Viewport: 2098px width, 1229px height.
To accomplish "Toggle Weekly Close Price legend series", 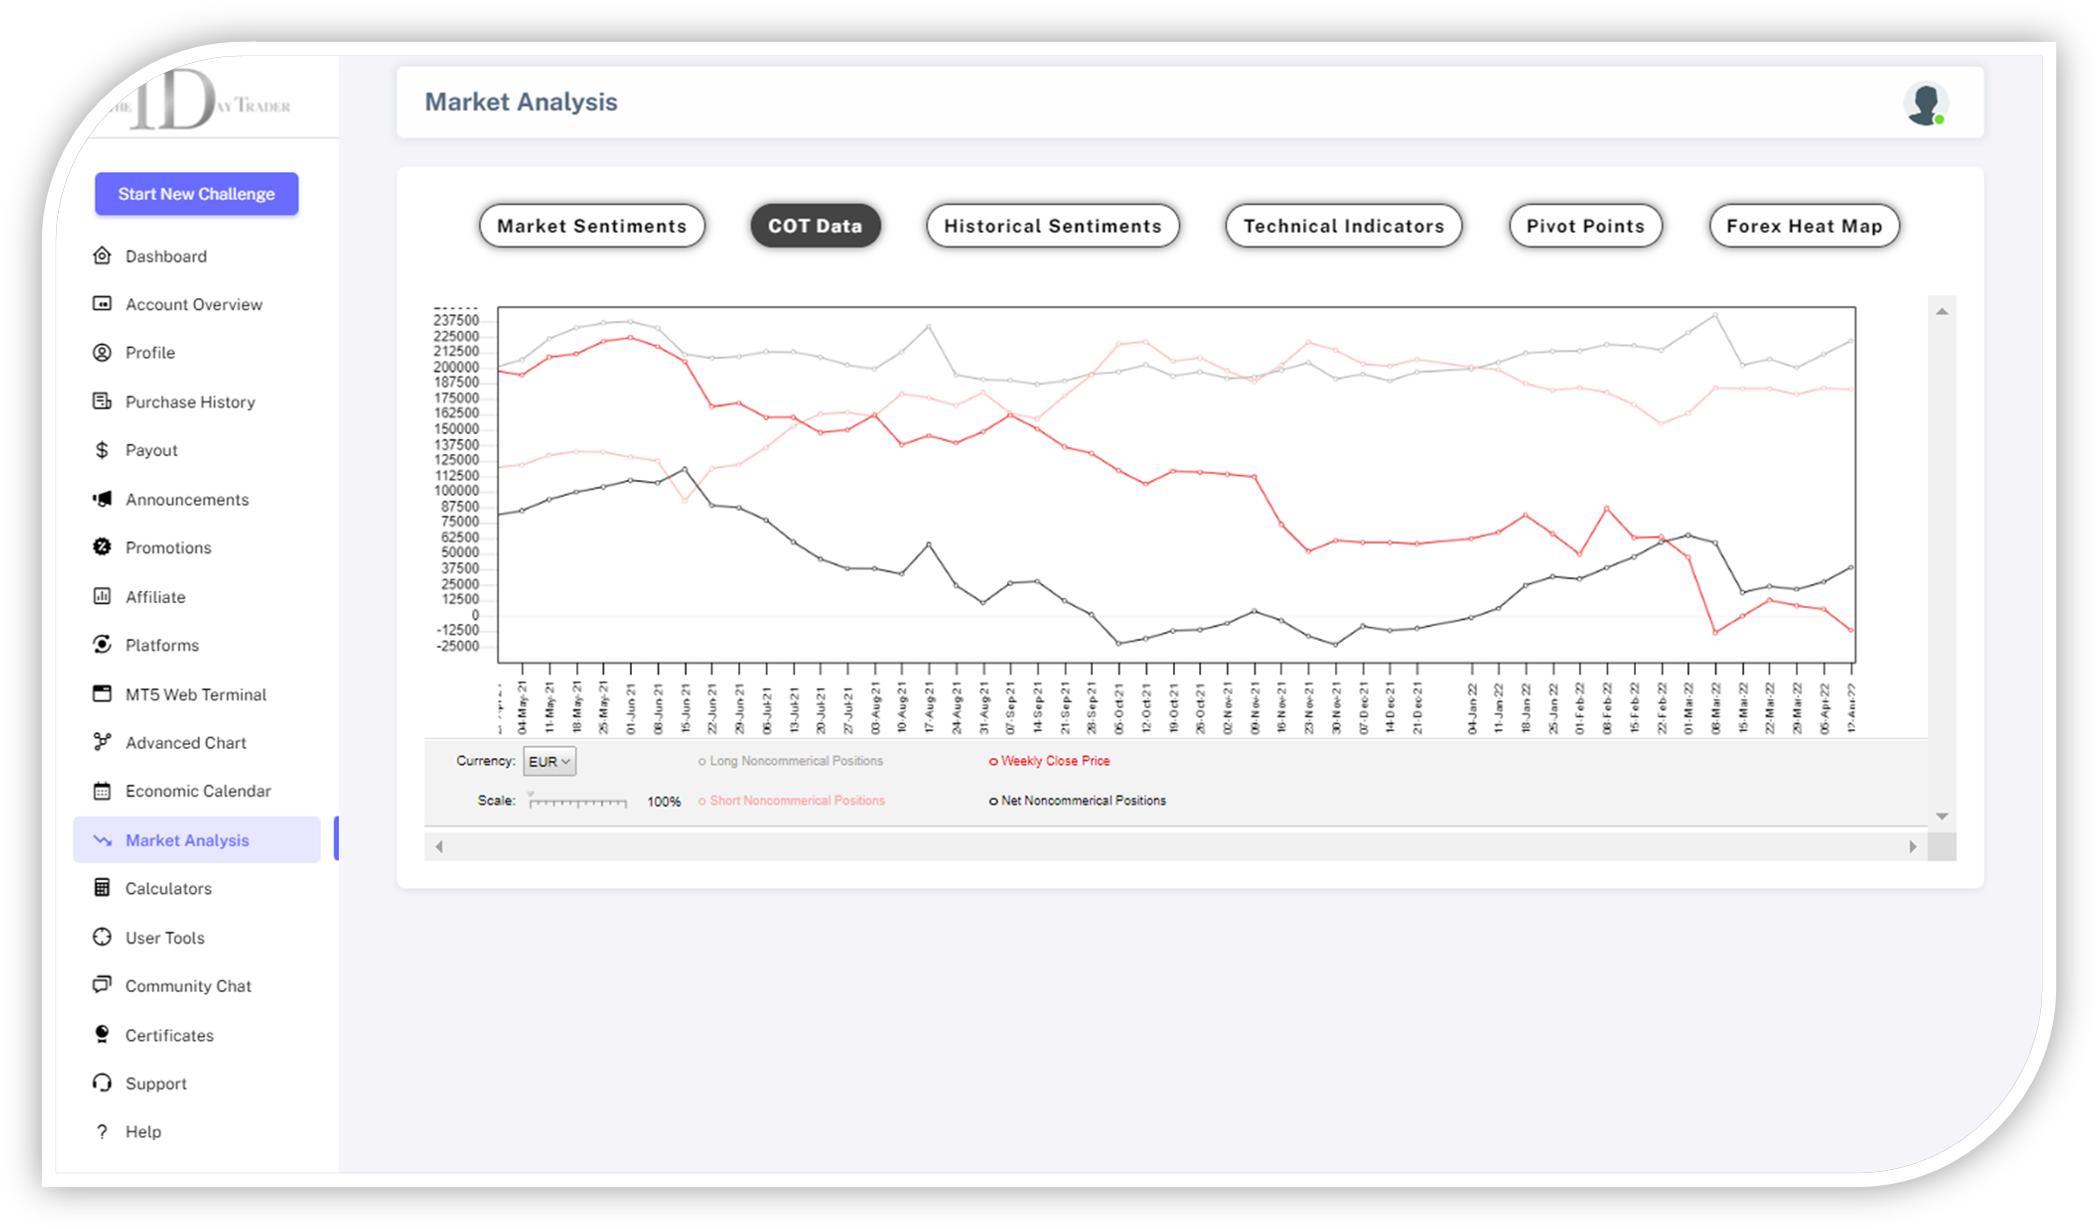I will pyautogui.click(x=1054, y=761).
